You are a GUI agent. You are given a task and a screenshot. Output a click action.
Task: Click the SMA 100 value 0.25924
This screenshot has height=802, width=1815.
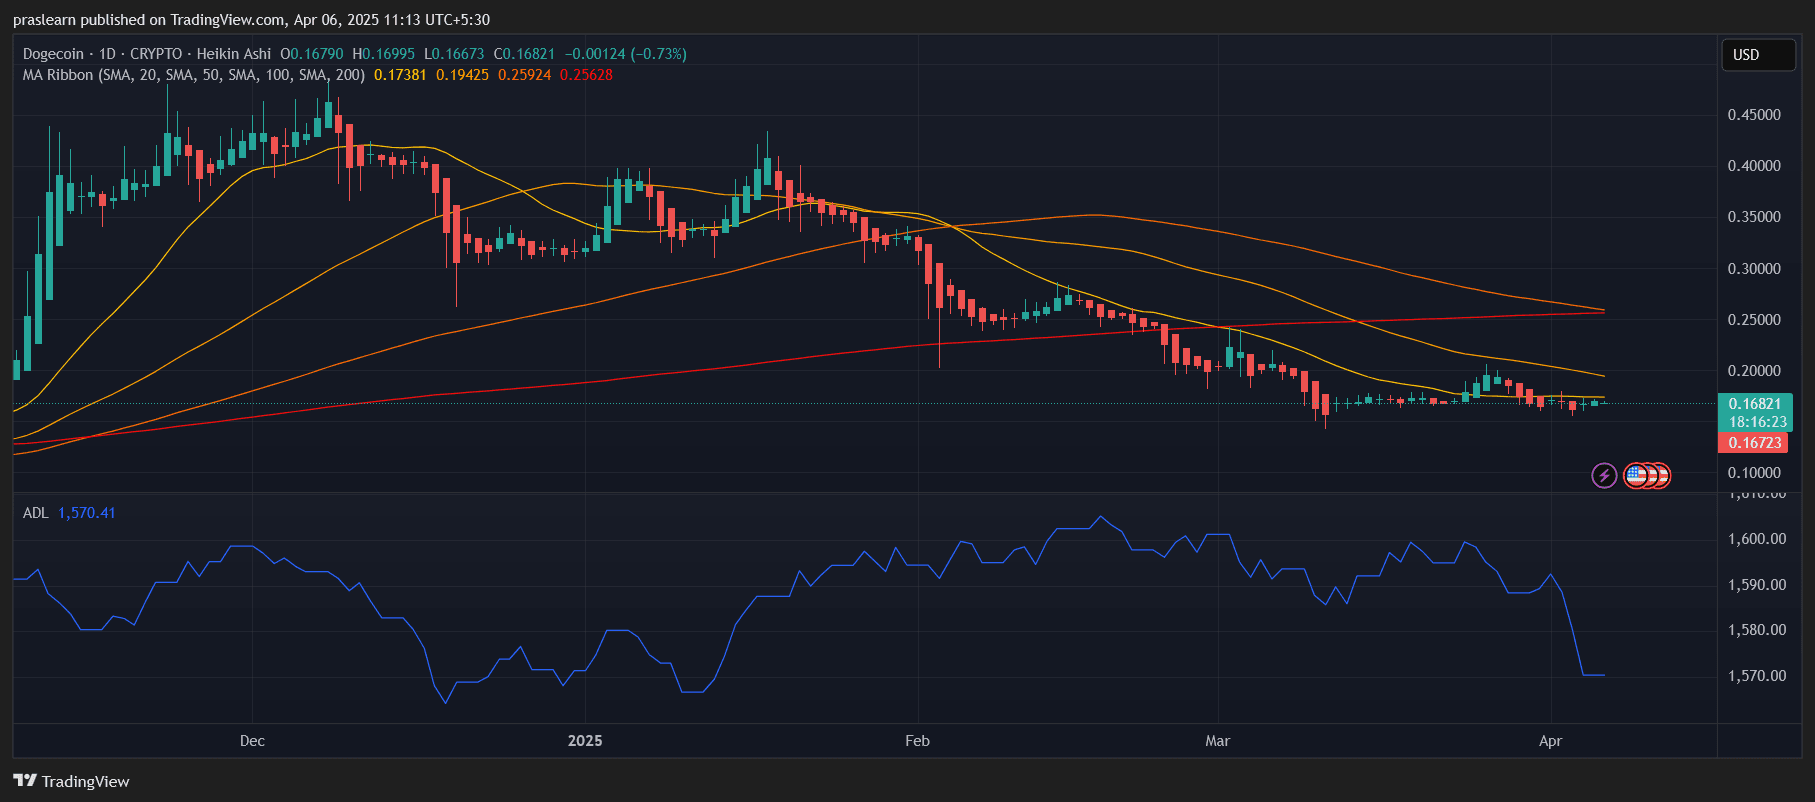pyautogui.click(x=524, y=75)
